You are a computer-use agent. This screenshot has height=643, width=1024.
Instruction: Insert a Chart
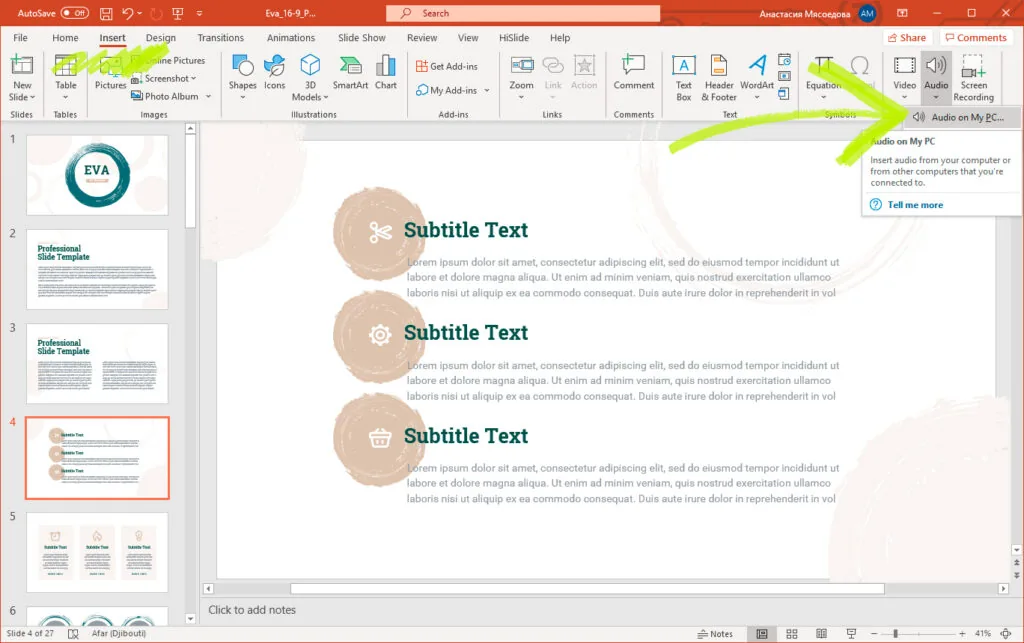click(385, 73)
